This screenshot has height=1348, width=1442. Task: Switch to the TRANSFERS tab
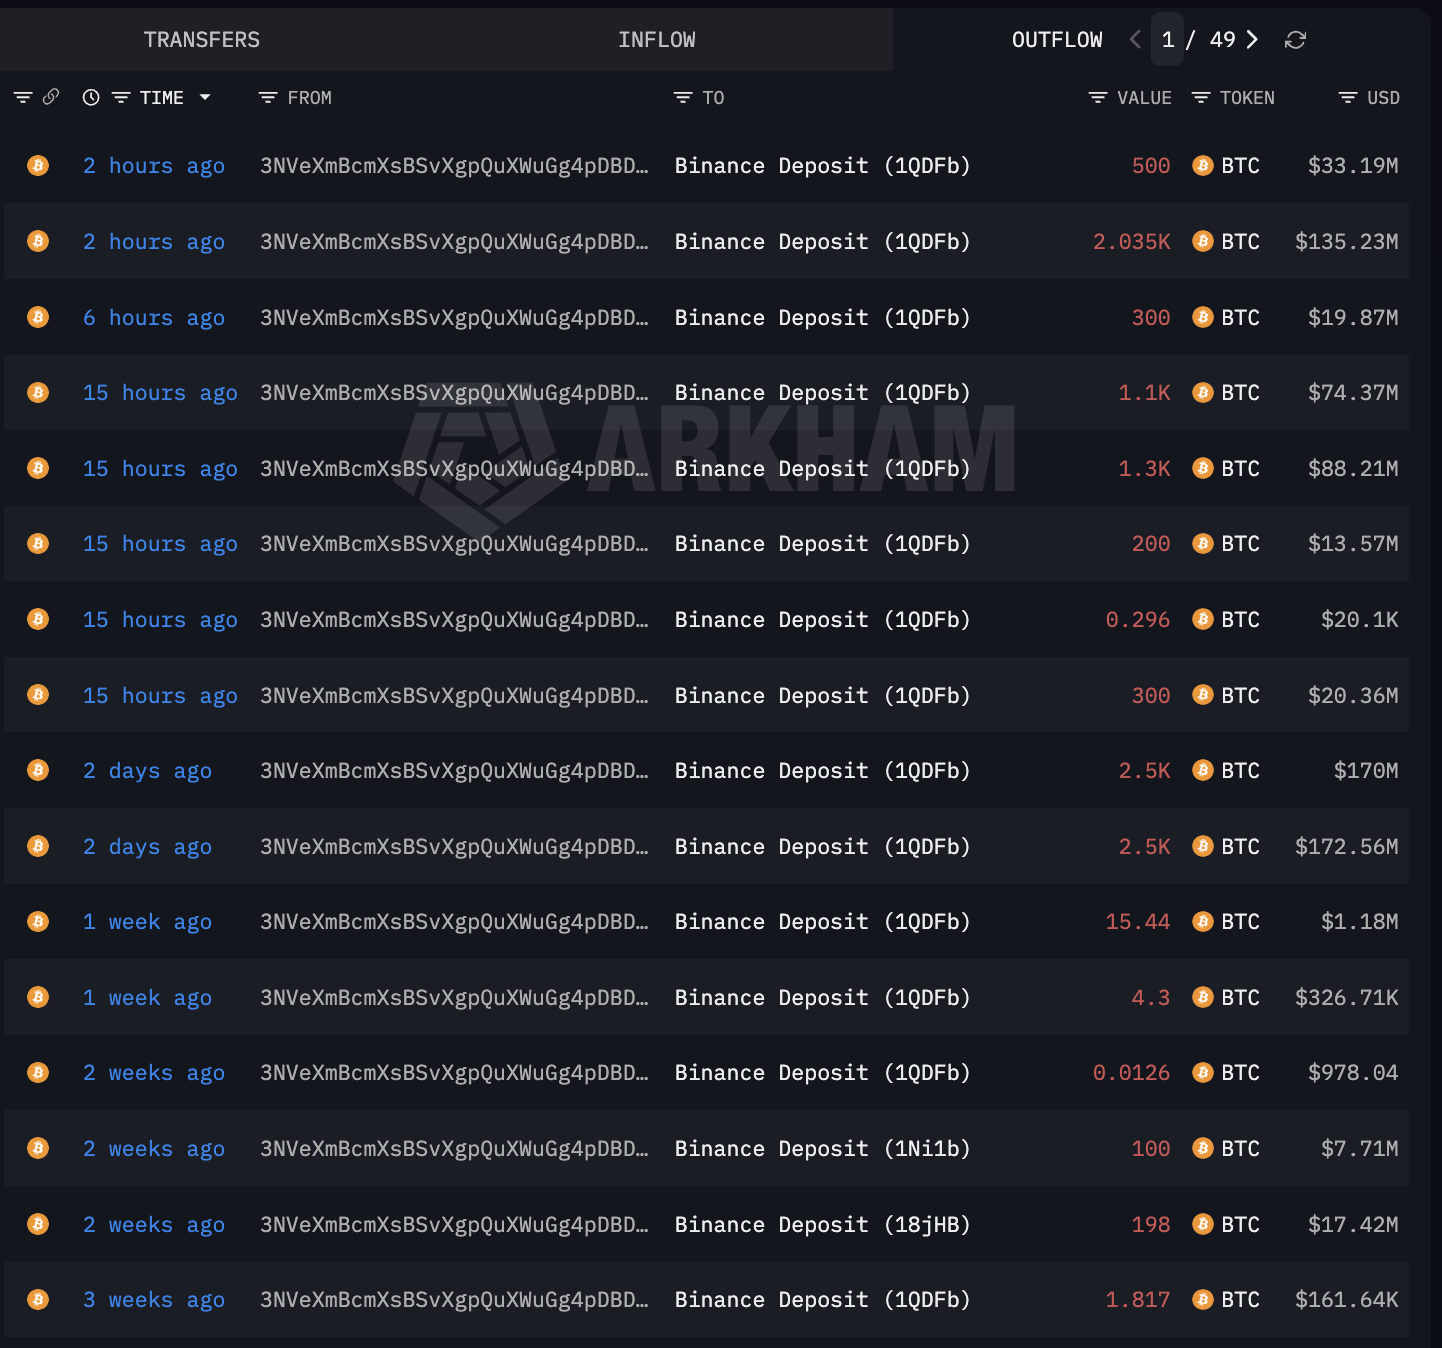point(202,39)
